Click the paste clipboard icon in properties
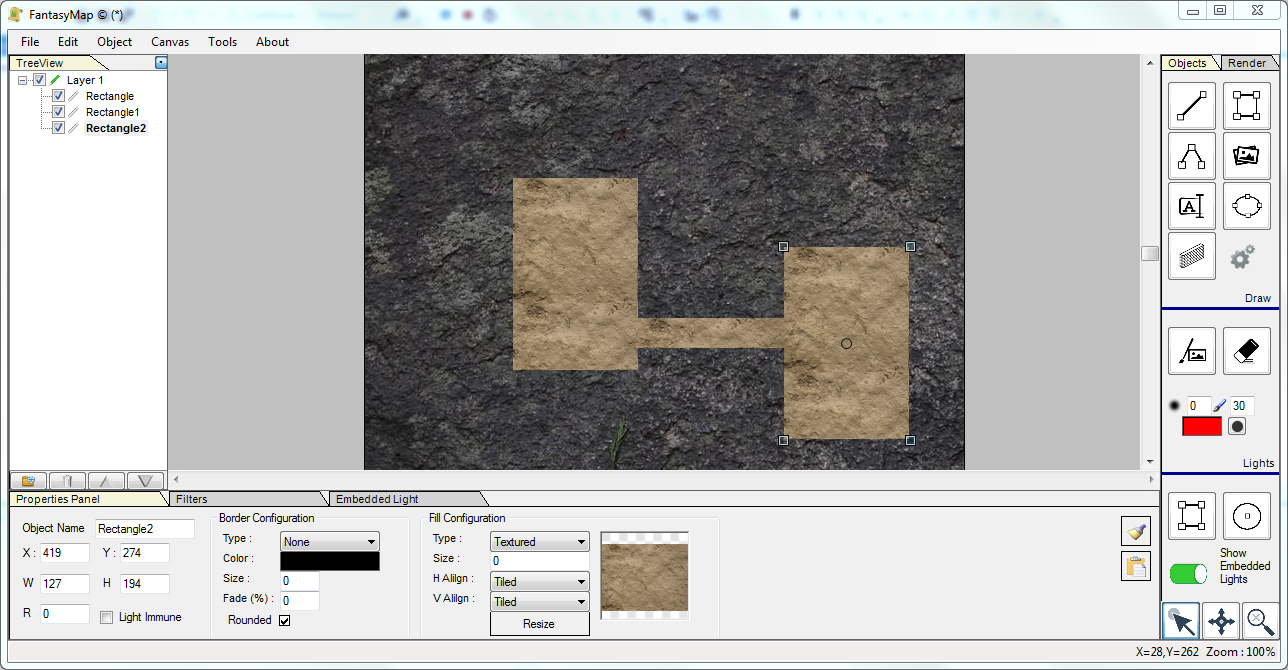Viewport: 1288px width, 670px height. (x=1135, y=566)
